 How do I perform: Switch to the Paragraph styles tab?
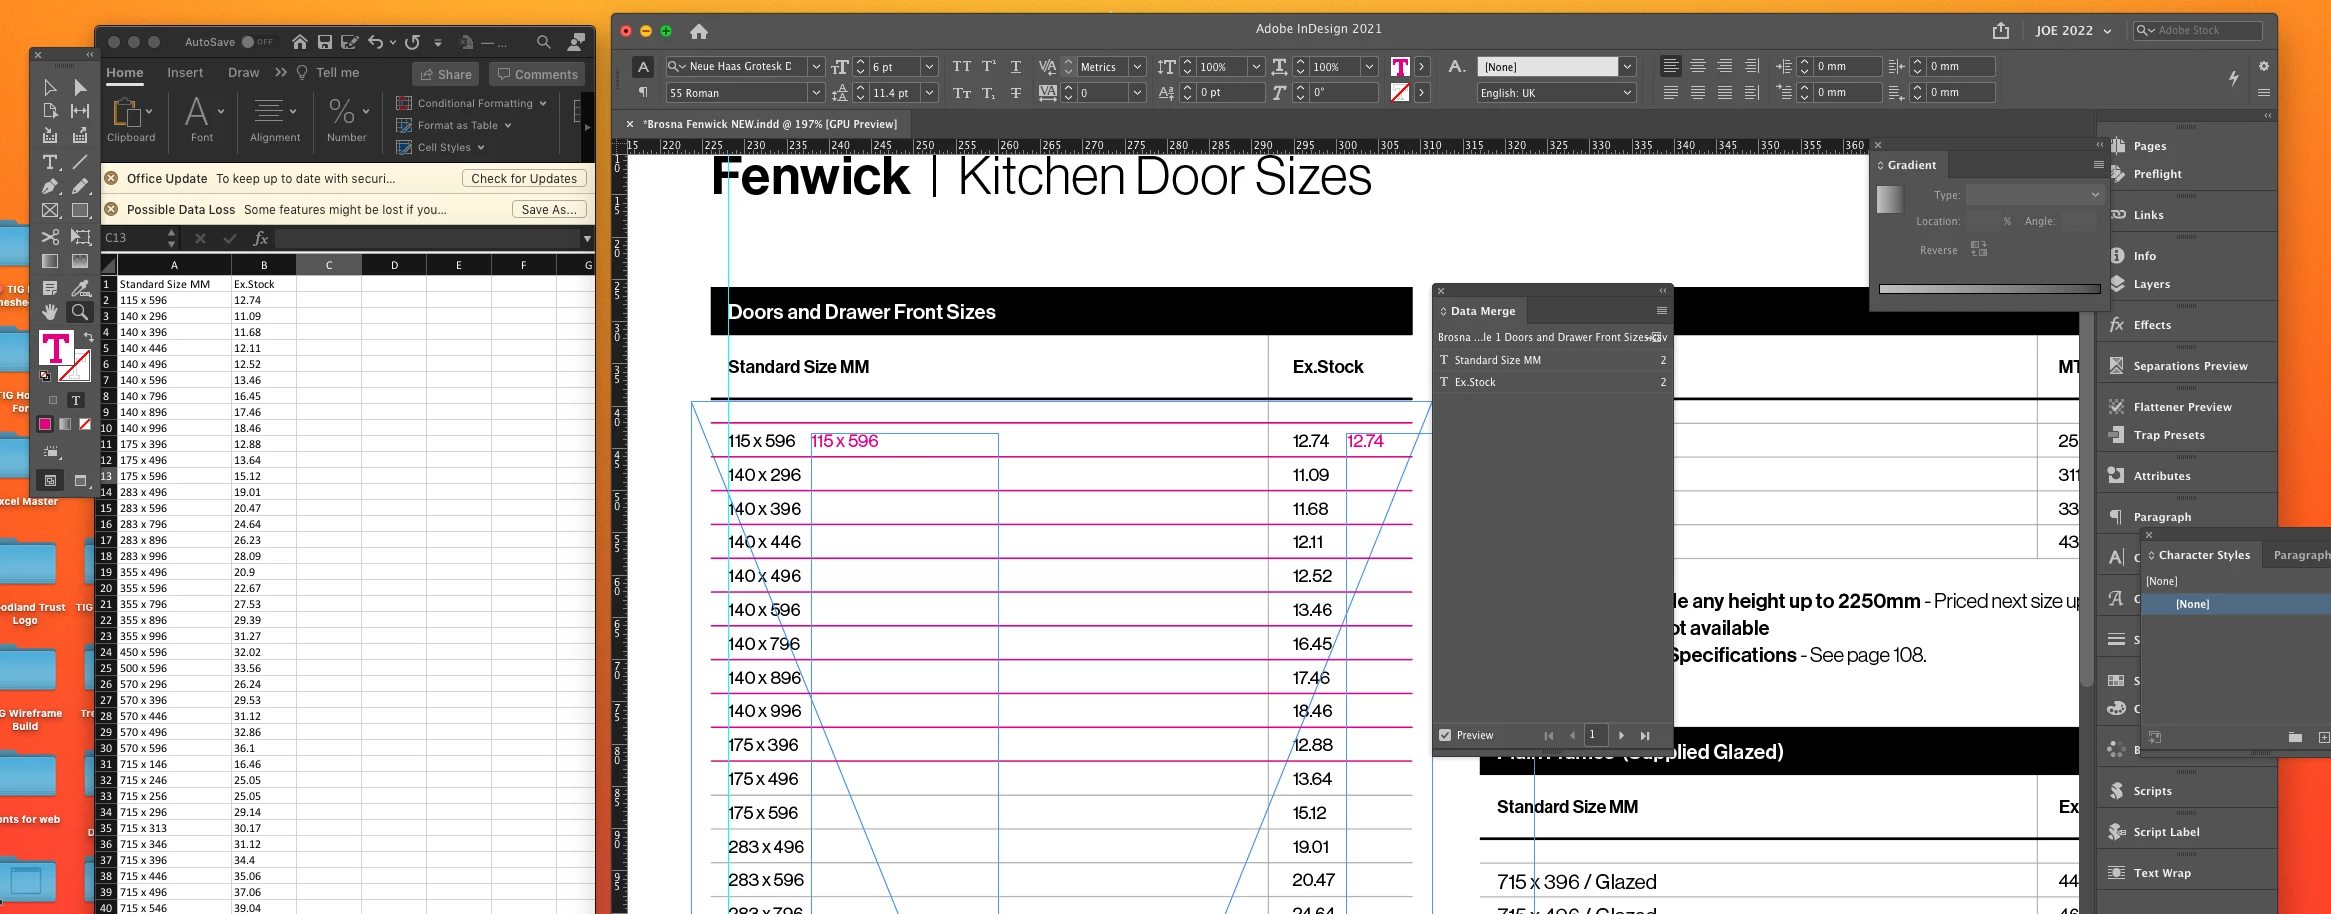pos(2301,555)
